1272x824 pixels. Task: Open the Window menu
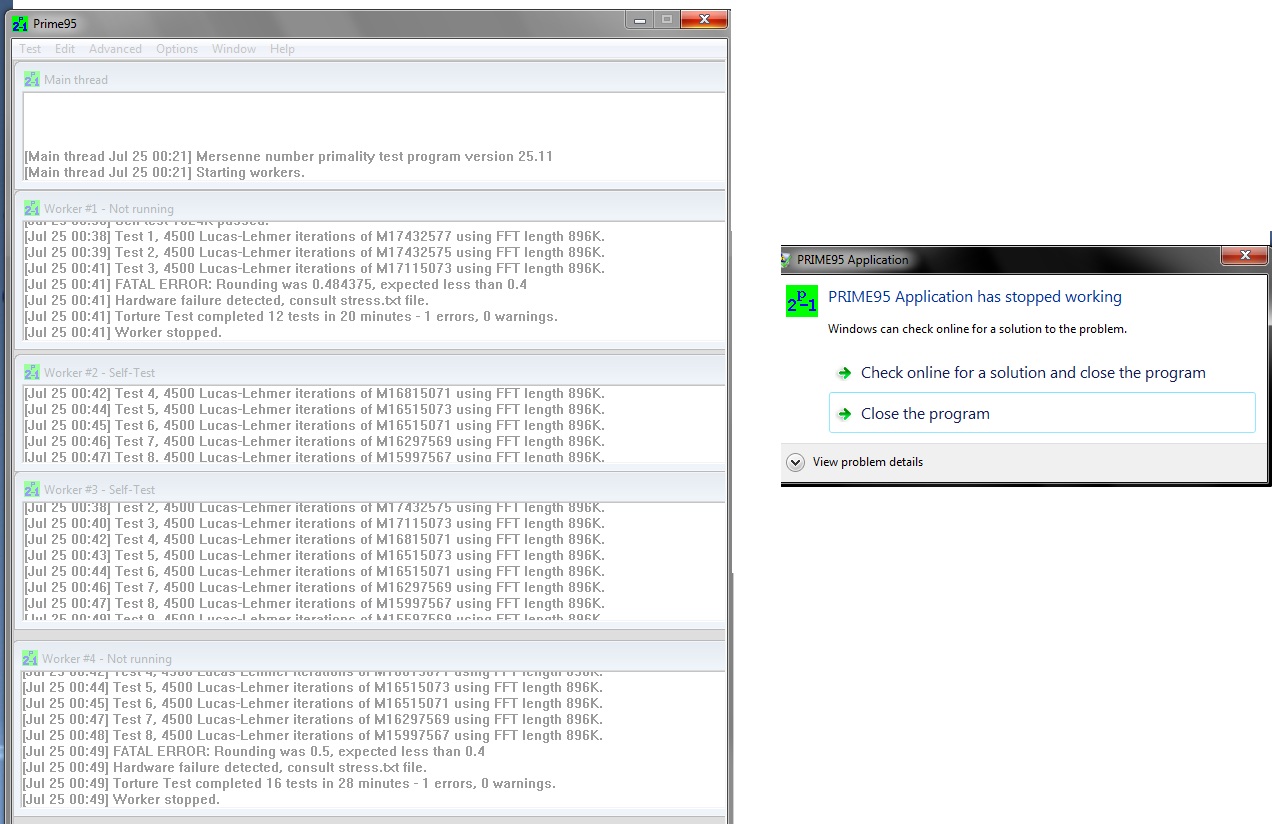pyautogui.click(x=234, y=49)
